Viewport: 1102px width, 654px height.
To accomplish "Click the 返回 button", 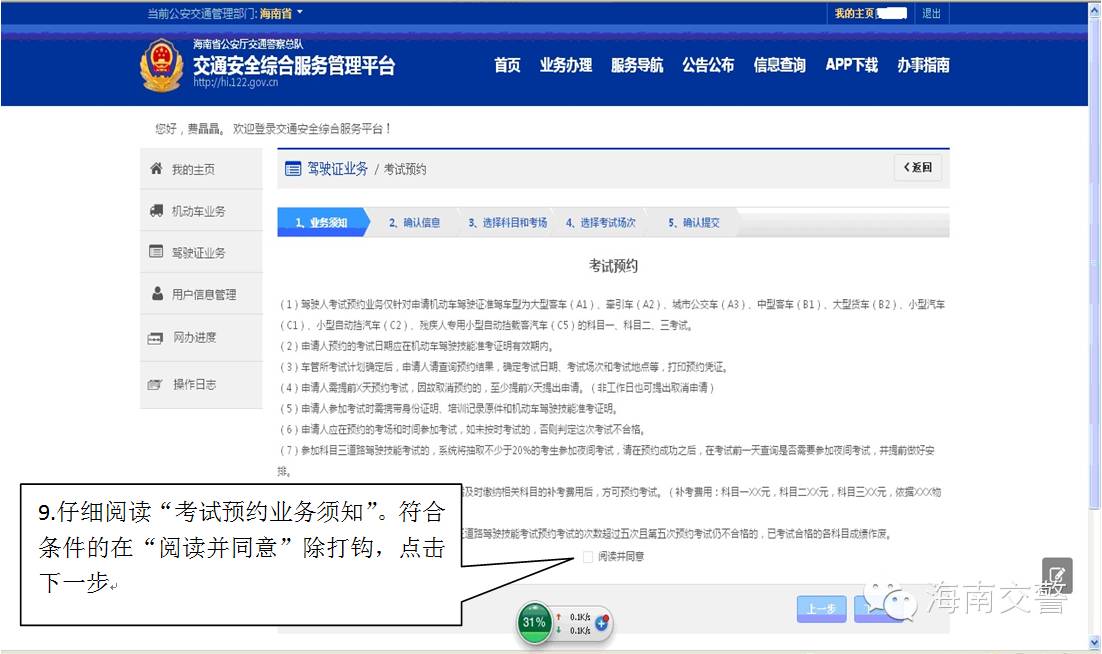I will click(916, 169).
